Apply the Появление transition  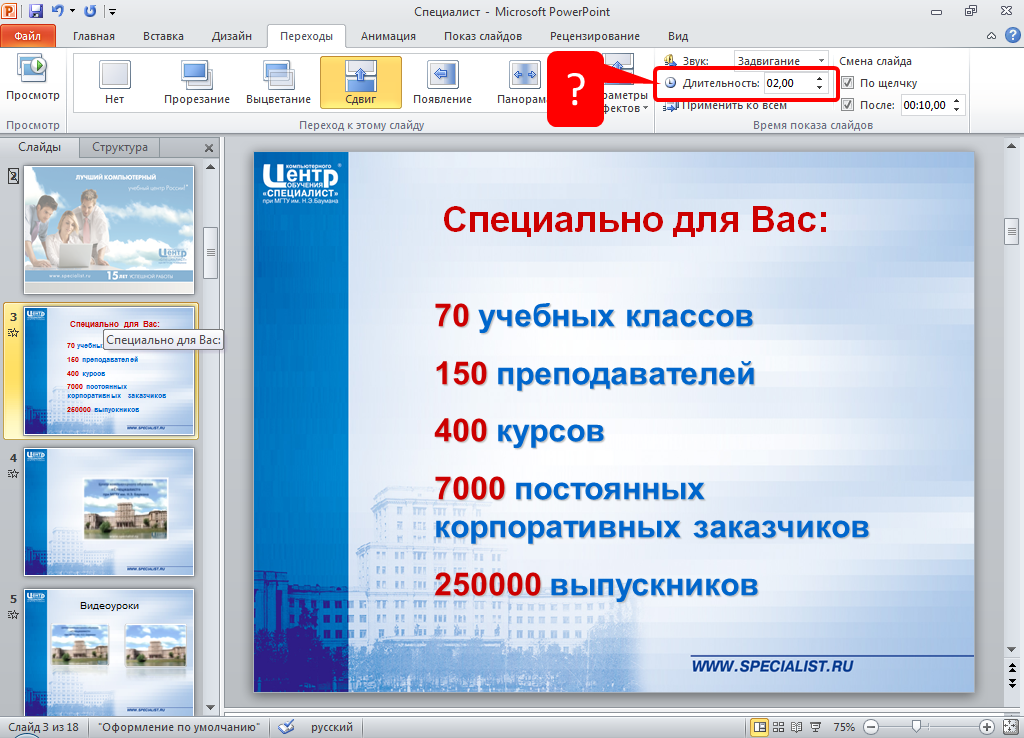442,81
